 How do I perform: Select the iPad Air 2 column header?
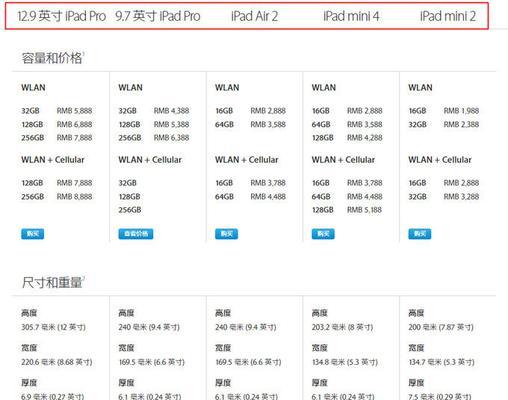[254, 16]
